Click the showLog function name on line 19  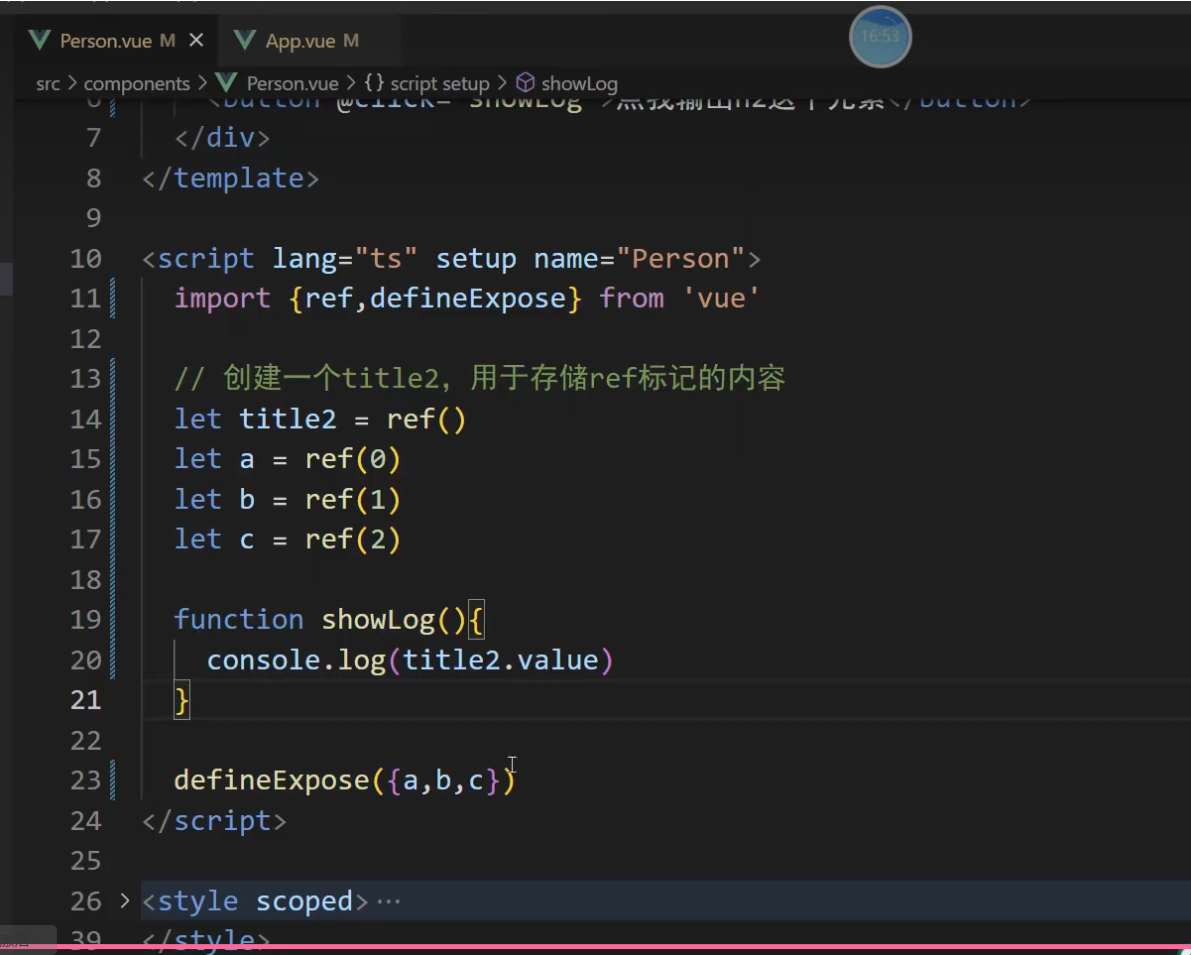pyautogui.click(x=378, y=620)
